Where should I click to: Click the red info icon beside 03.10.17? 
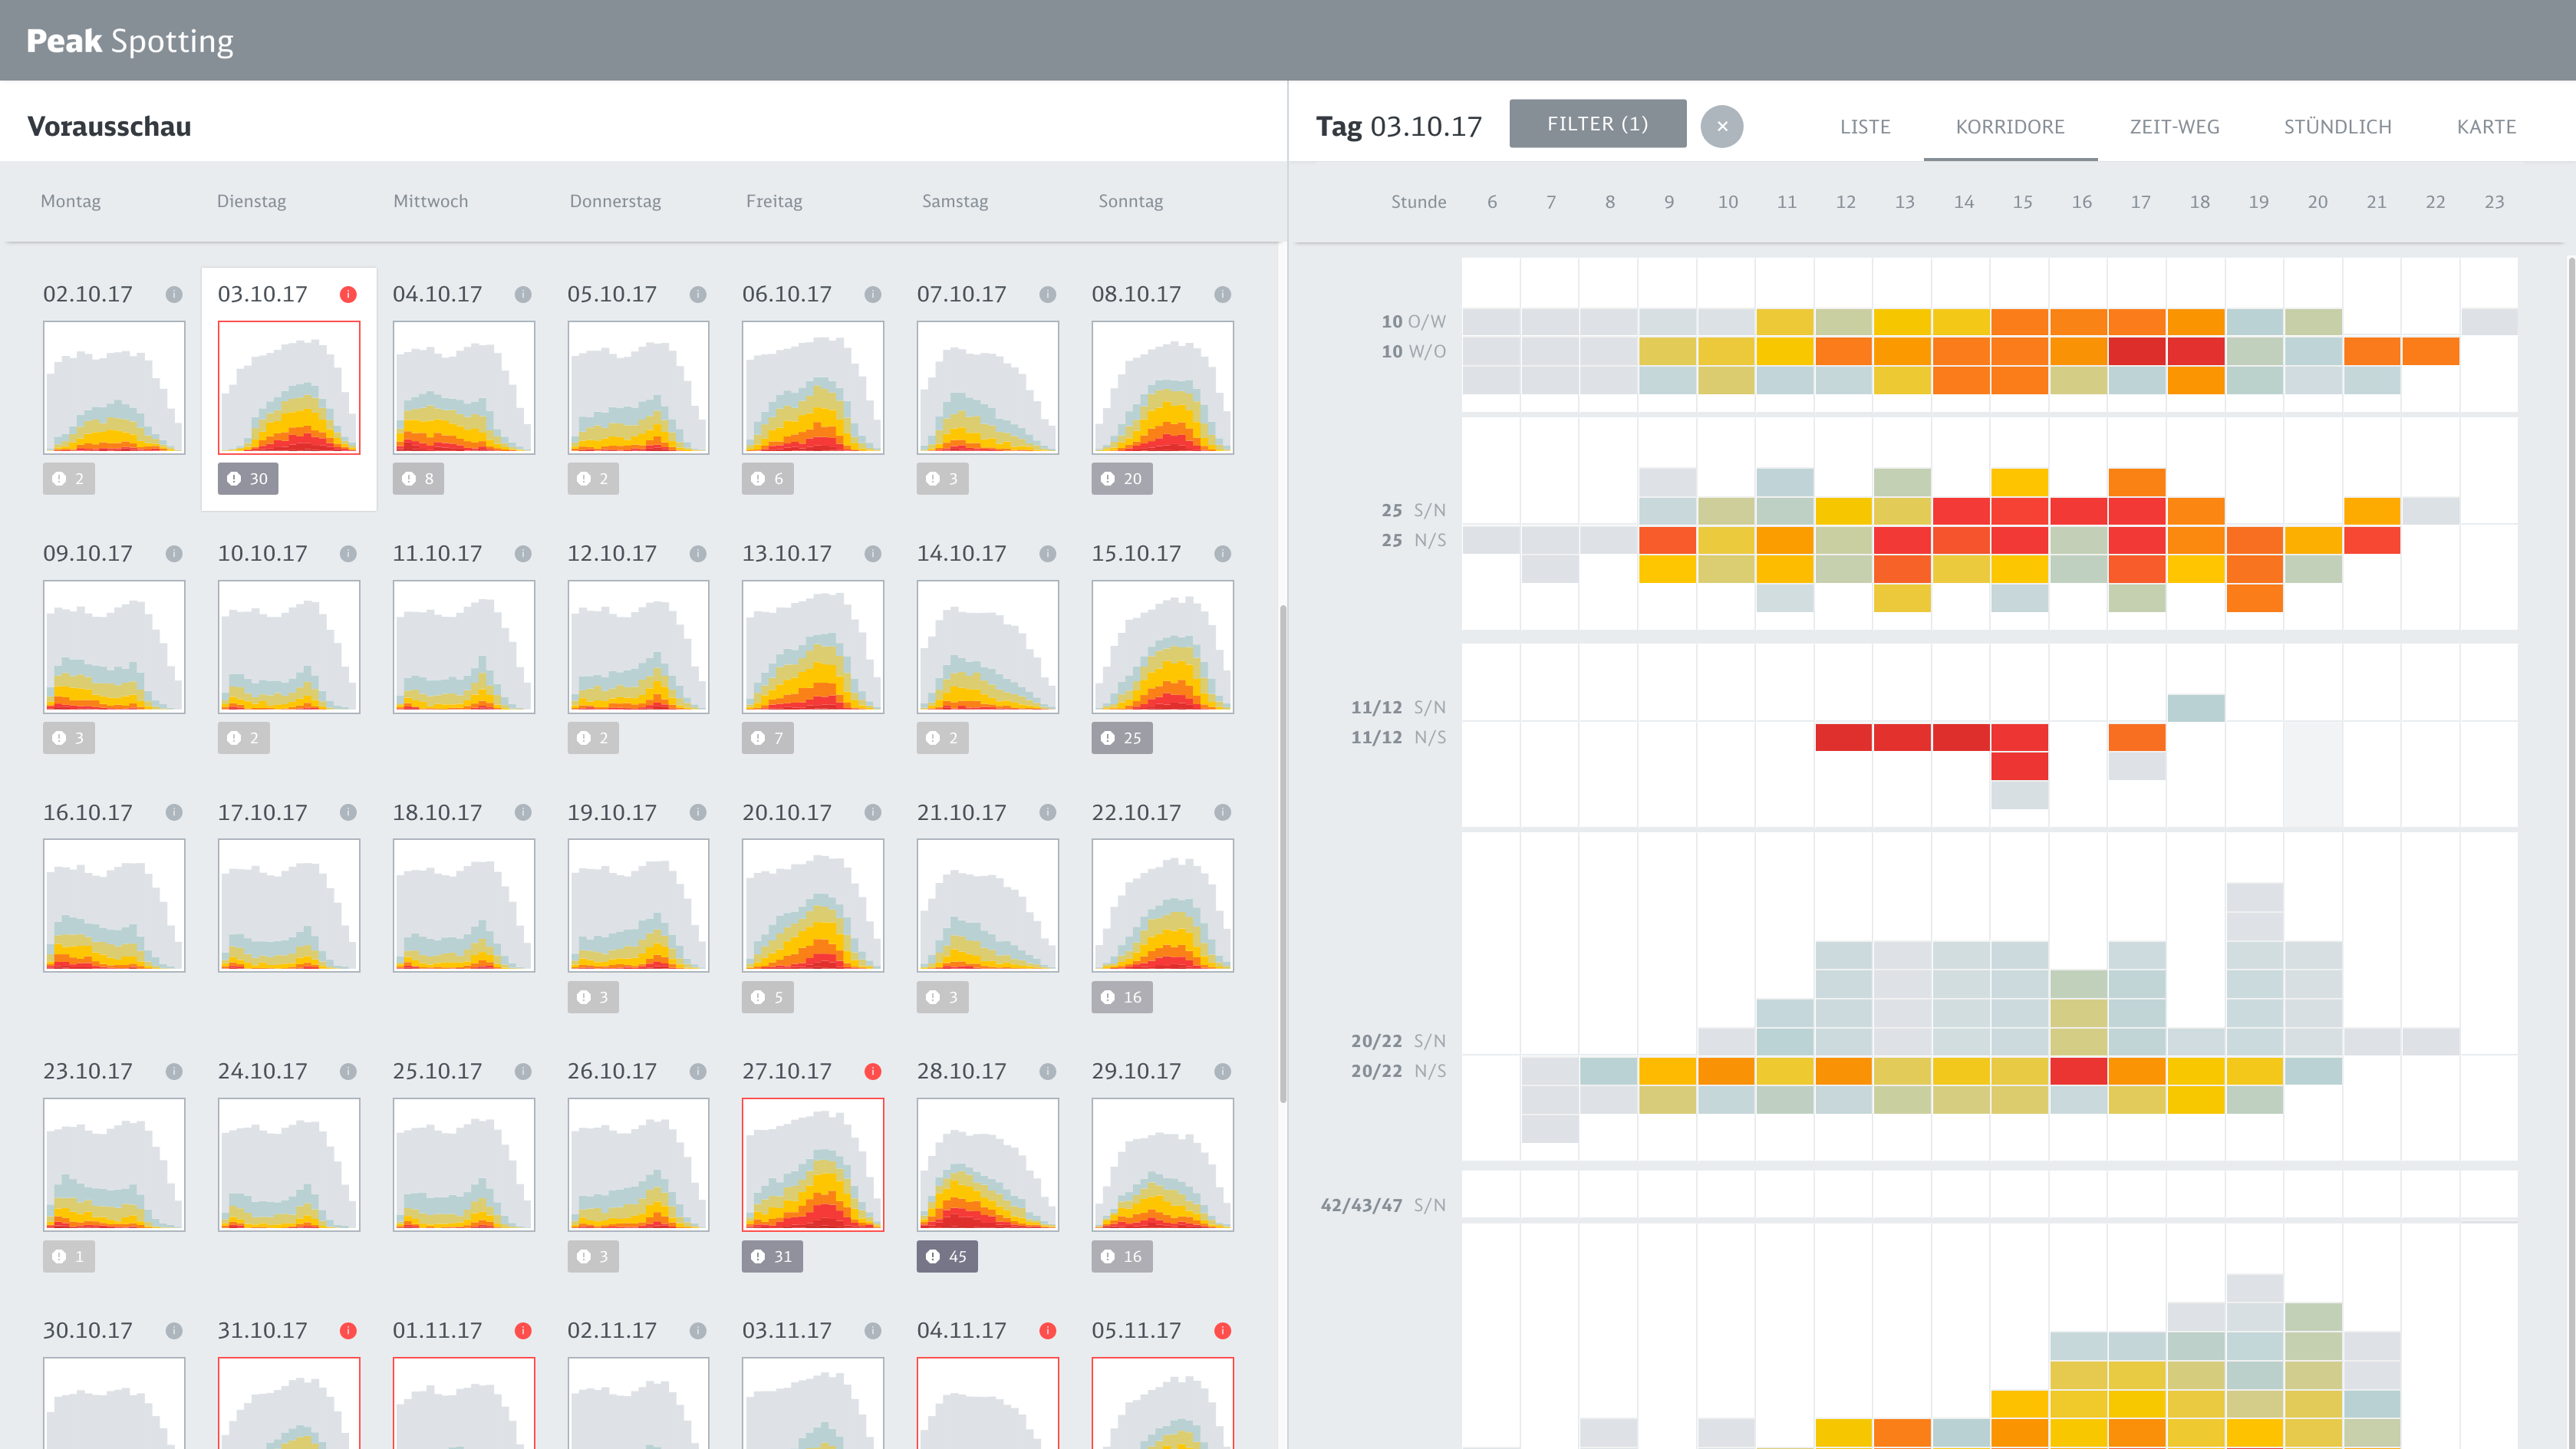point(348,294)
